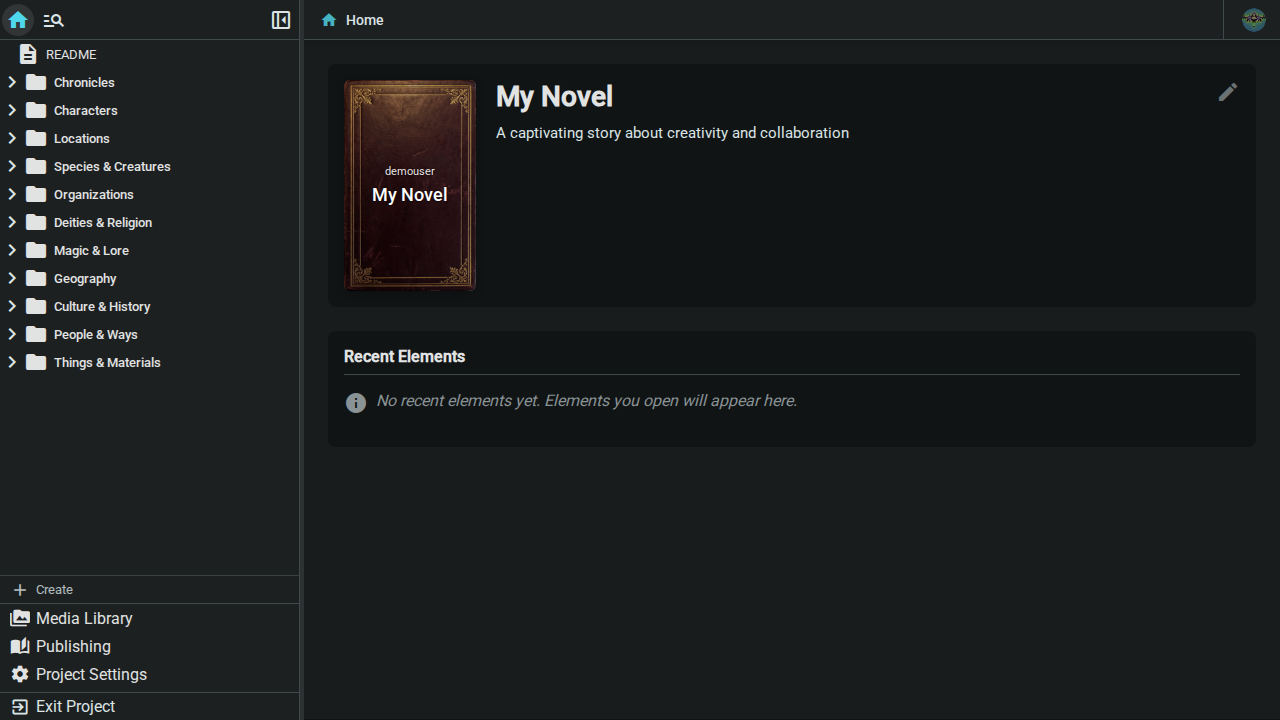
Task: Click the Publishing book icon
Action: [x=20, y=646]
